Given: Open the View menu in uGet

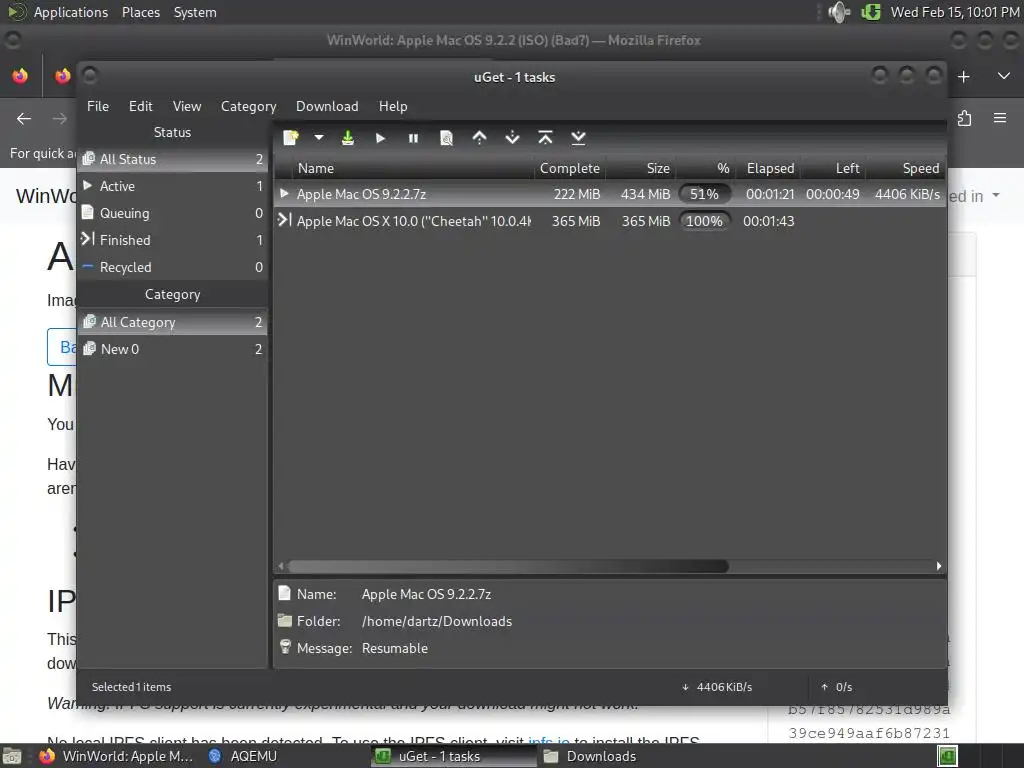Looking at the screenshot, I should point(187,106).
